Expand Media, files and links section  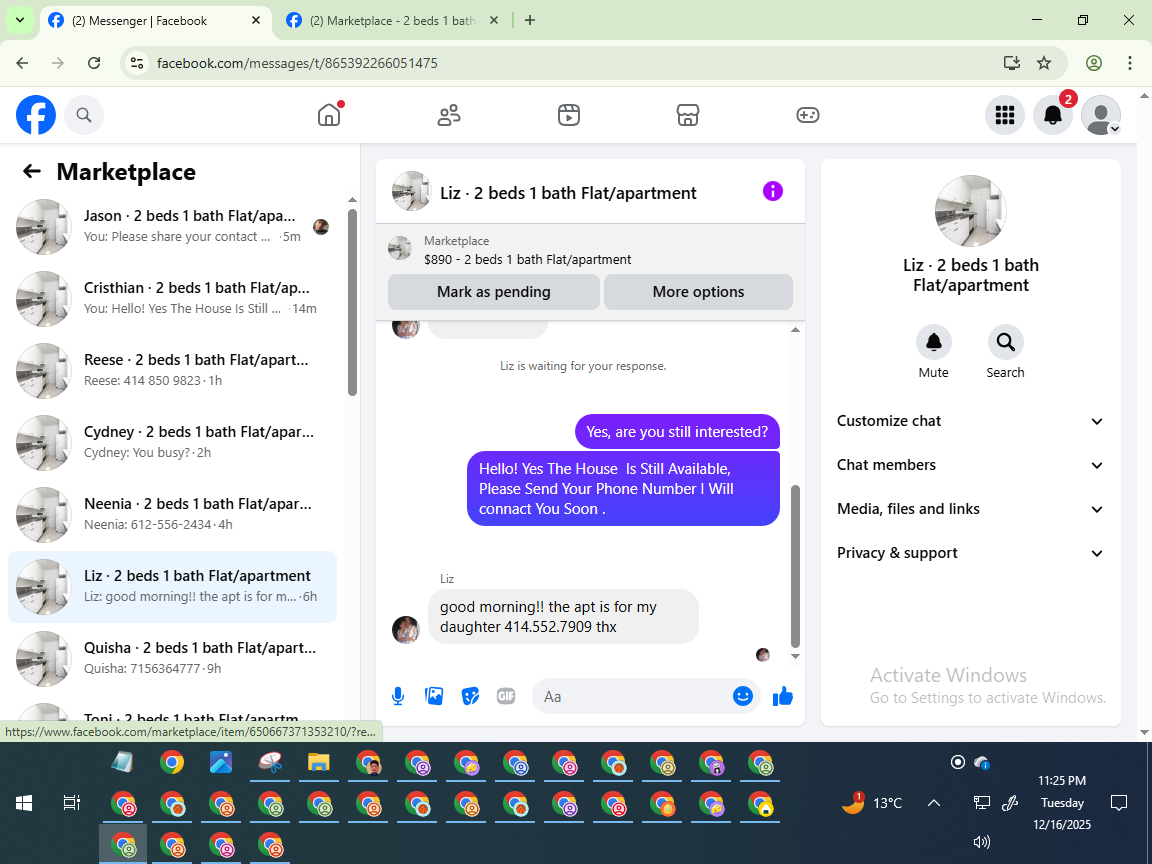[971, 509]
